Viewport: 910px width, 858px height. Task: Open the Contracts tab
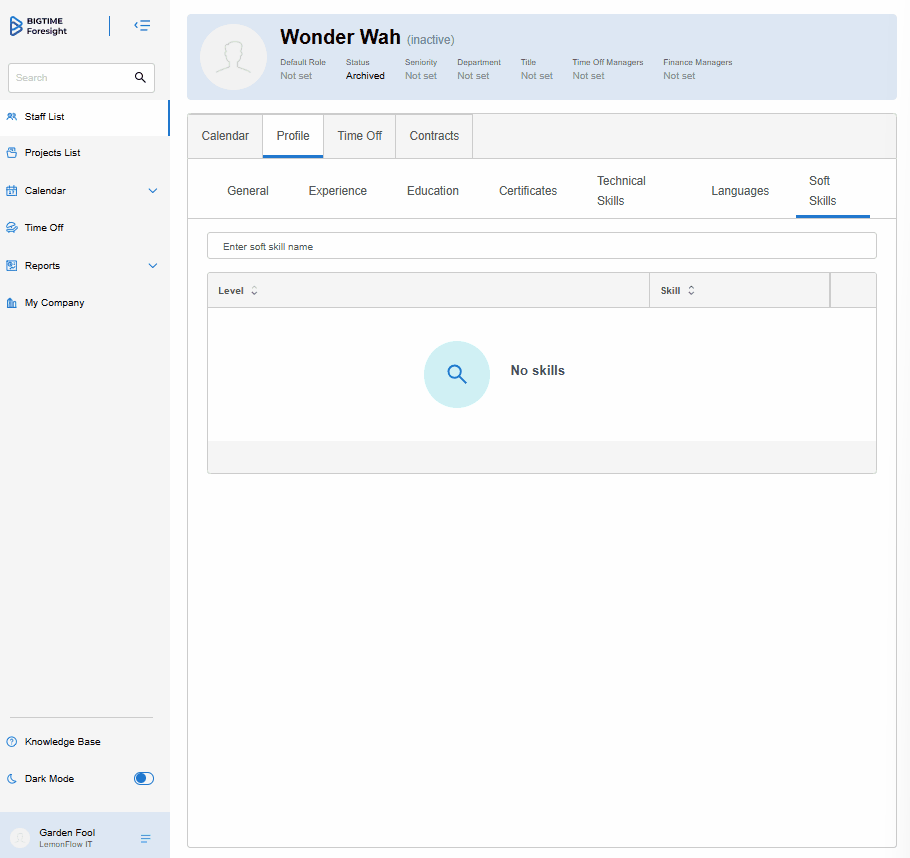coord(434,136)
